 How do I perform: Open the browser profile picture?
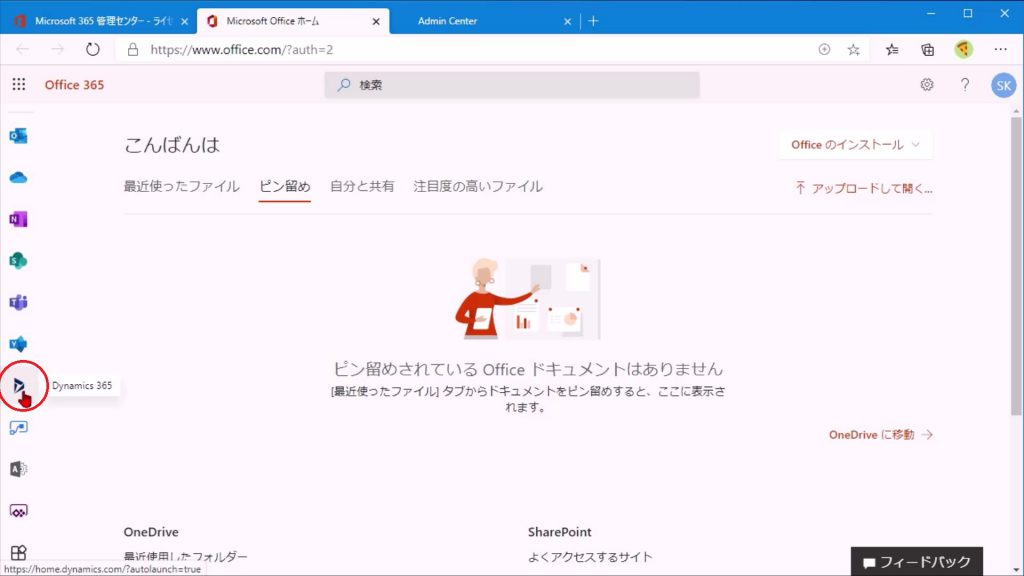point(963,50)
